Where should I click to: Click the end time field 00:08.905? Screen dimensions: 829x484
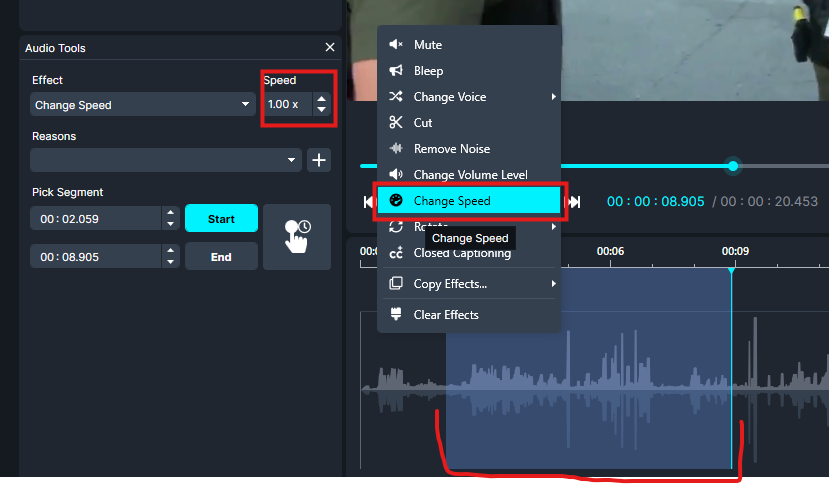pos(96,257)
